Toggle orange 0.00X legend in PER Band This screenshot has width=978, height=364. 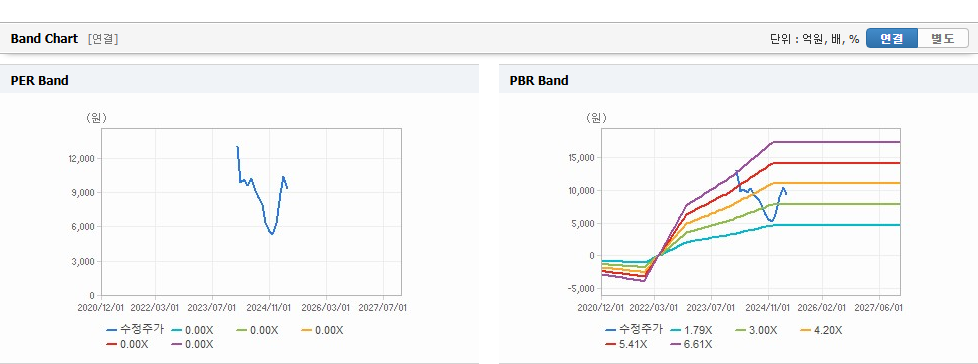click(x=322, y=330)
